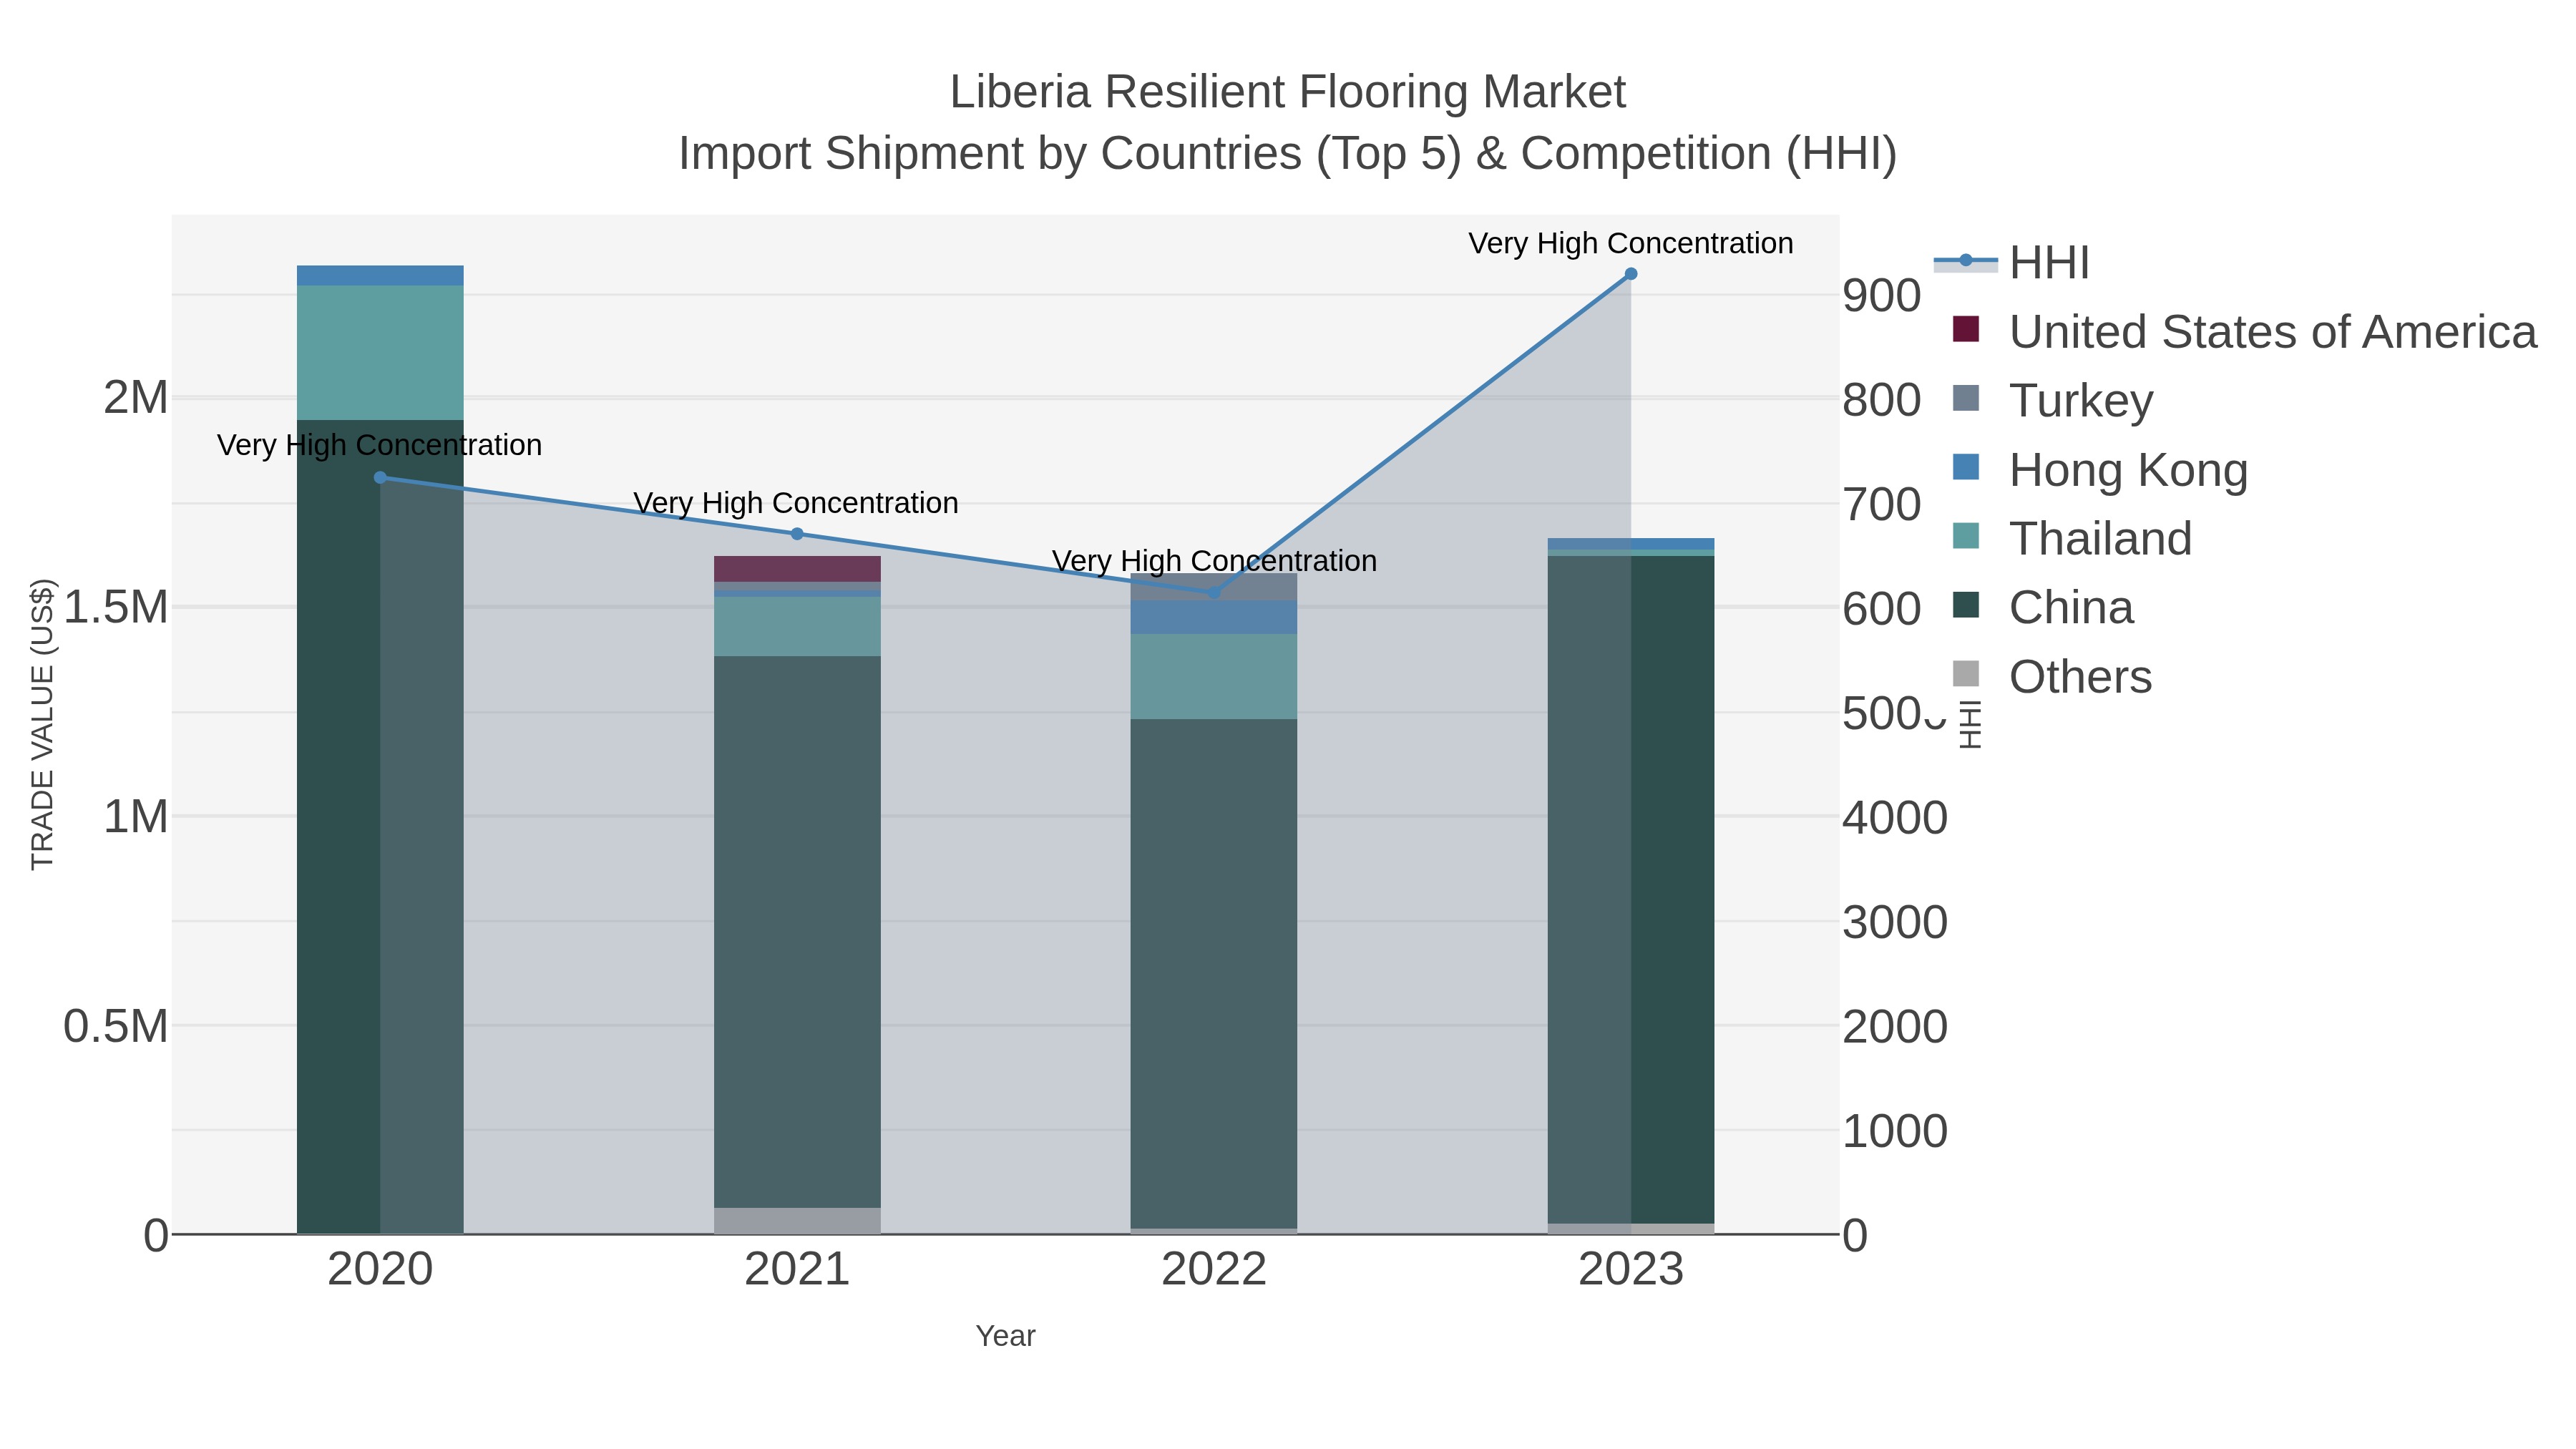Click the Very High Concentration label above 2021
Screen dimensions: 2576x1449
point(796,503)
